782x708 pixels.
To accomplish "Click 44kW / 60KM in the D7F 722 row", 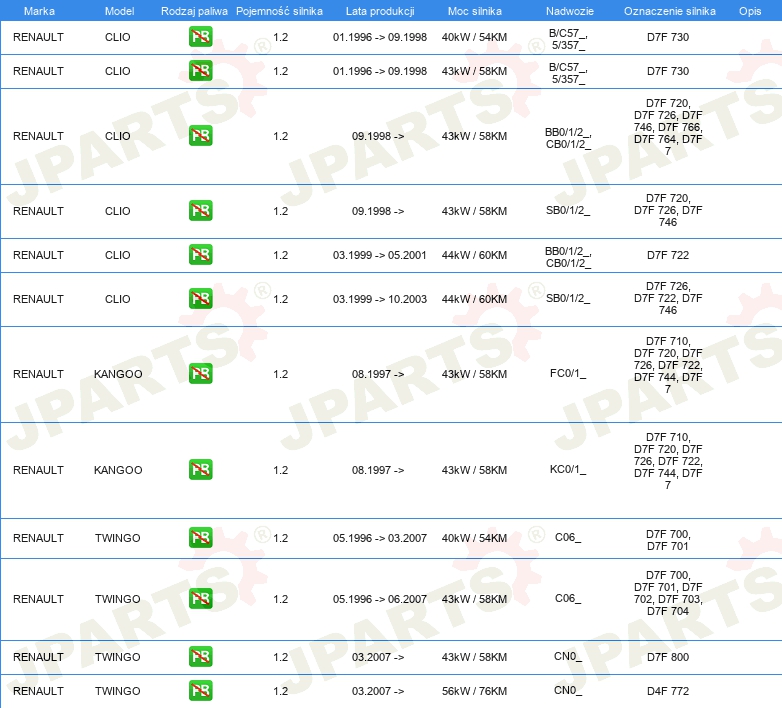I will 474,255.
